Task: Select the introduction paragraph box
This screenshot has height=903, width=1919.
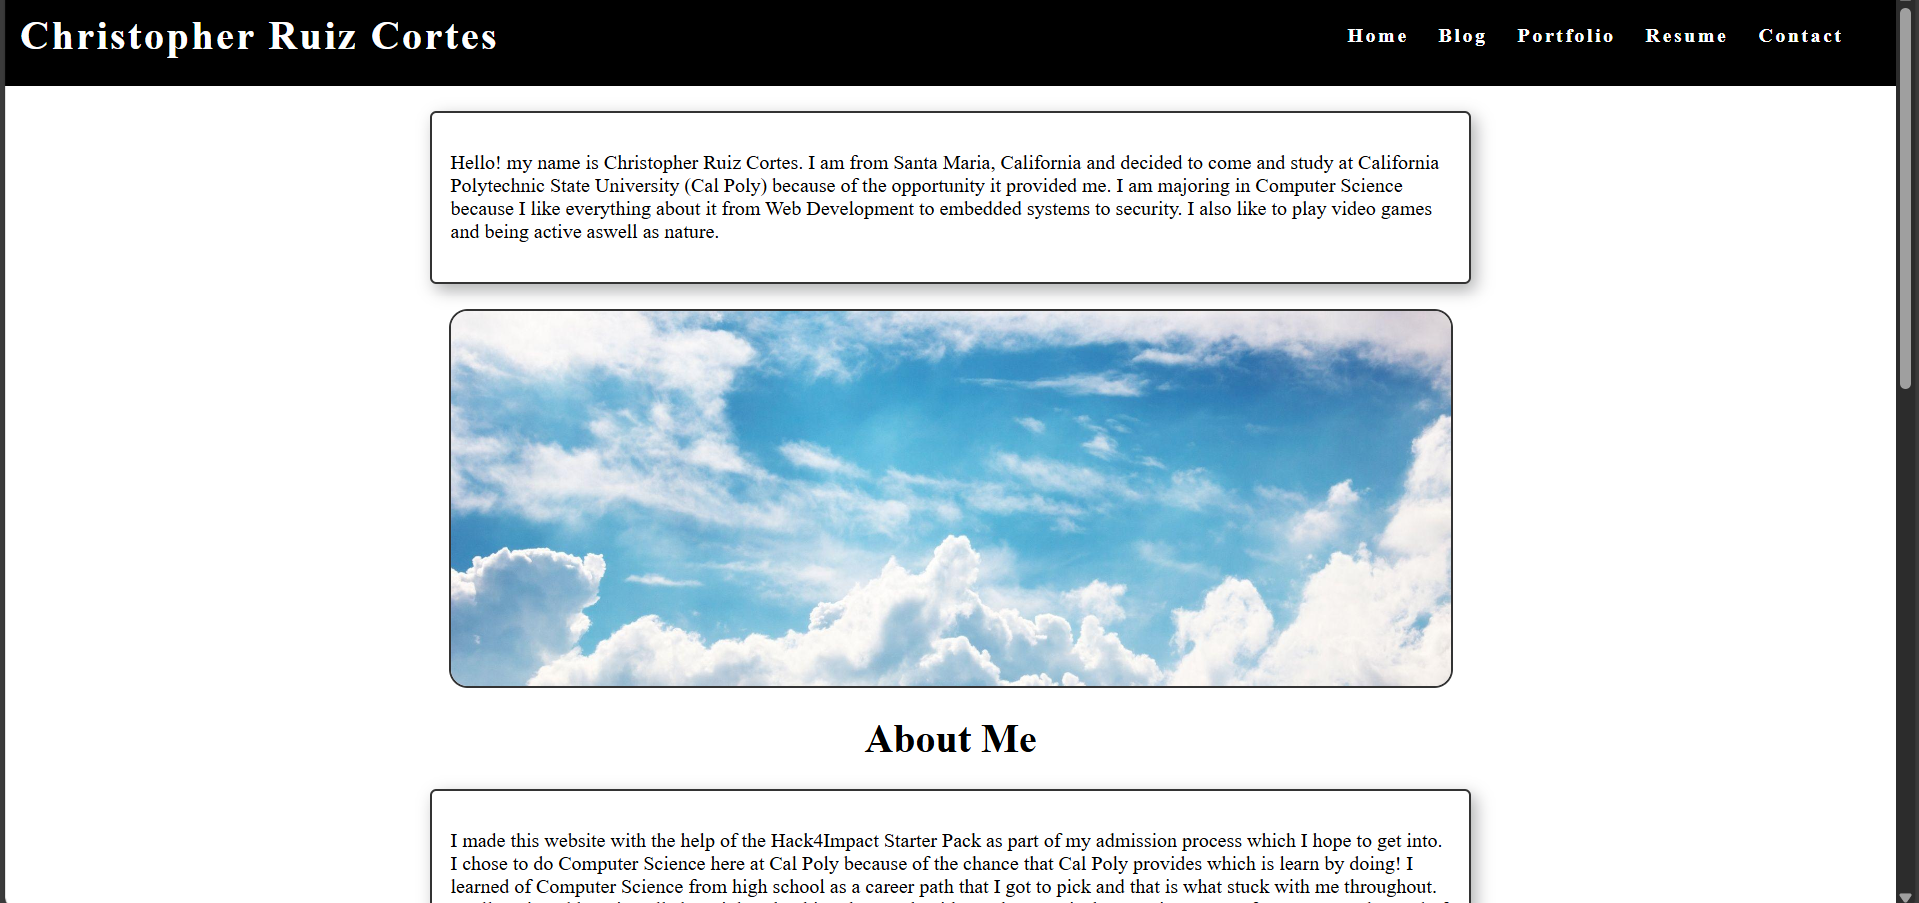Action: pos(949,197)
